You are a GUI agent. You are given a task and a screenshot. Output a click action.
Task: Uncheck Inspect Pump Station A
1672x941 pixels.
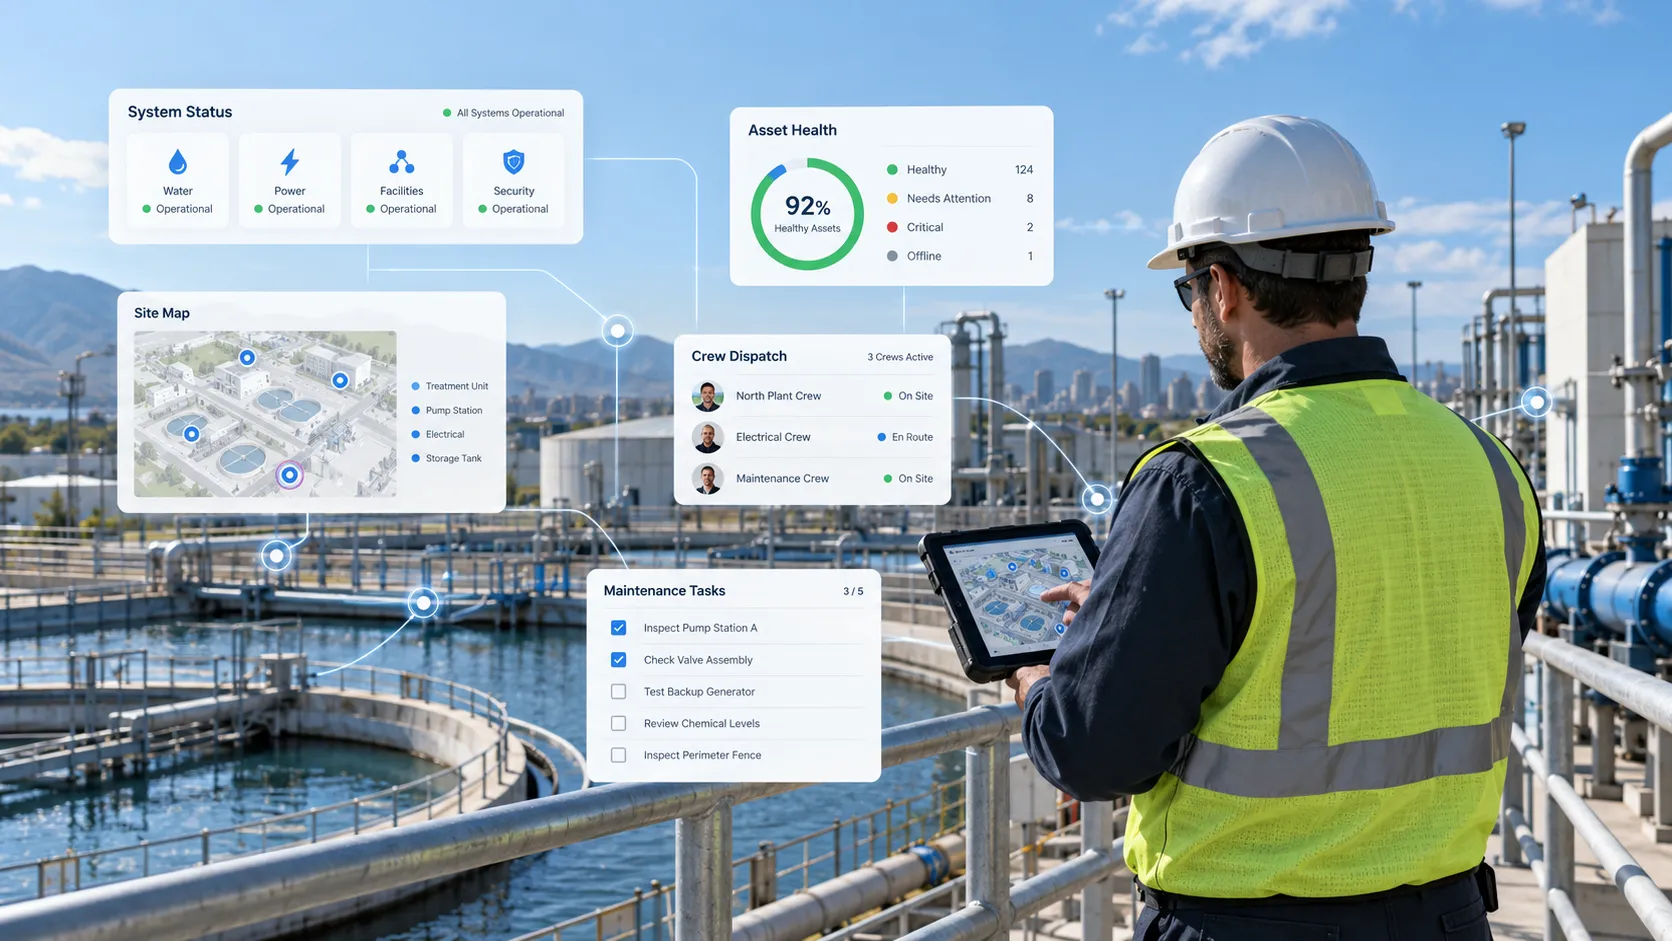point(618,628)
